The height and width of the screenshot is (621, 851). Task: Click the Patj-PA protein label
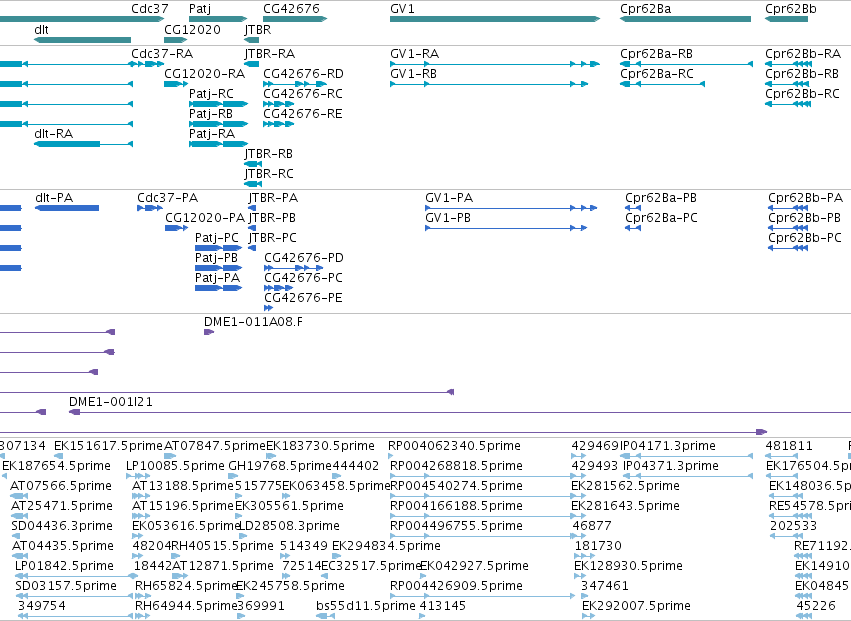pyautogui.click(x=217, y=277)
